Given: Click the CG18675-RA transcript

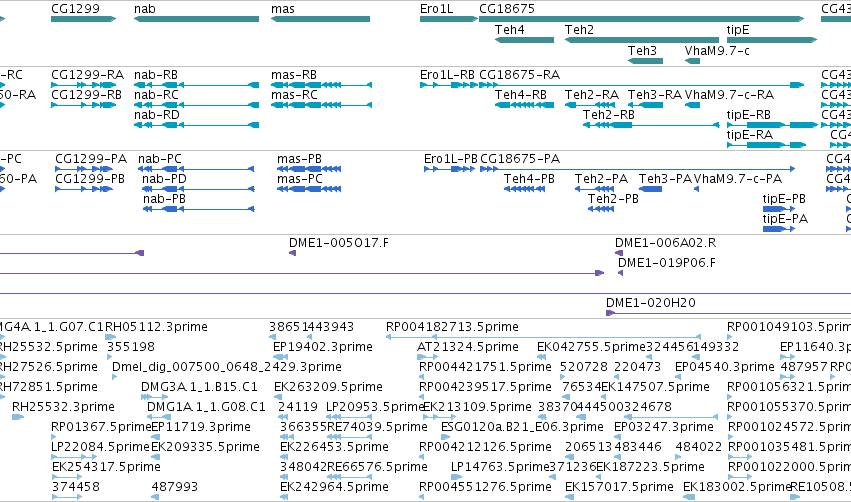Looking at the screenshot, I should coord(642,85).
